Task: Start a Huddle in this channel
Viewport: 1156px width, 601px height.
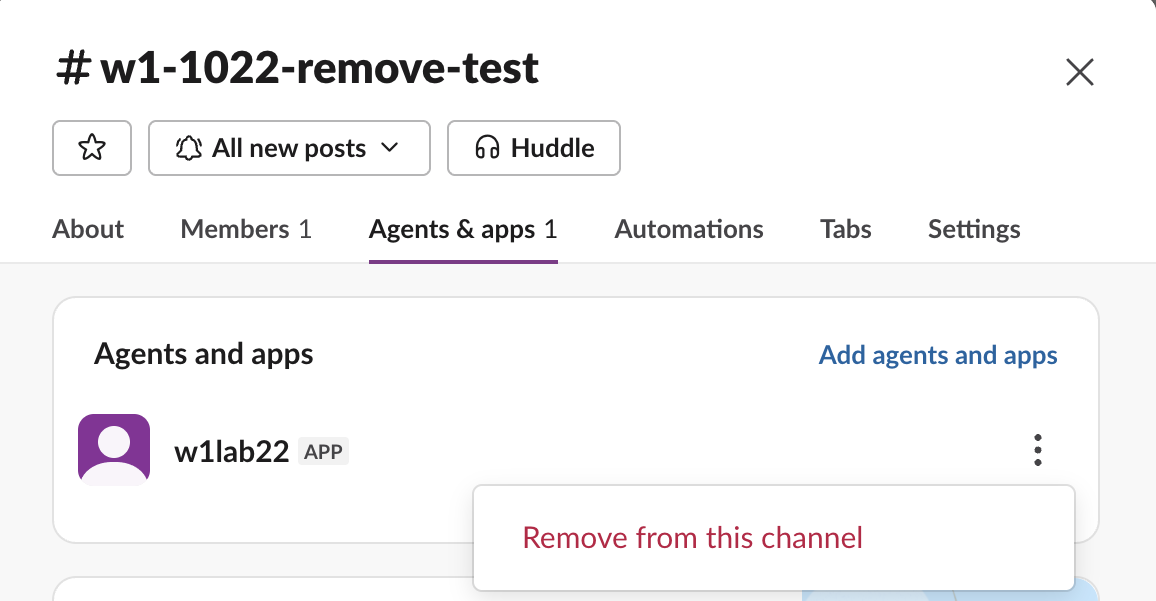Action: coord(534,148)
